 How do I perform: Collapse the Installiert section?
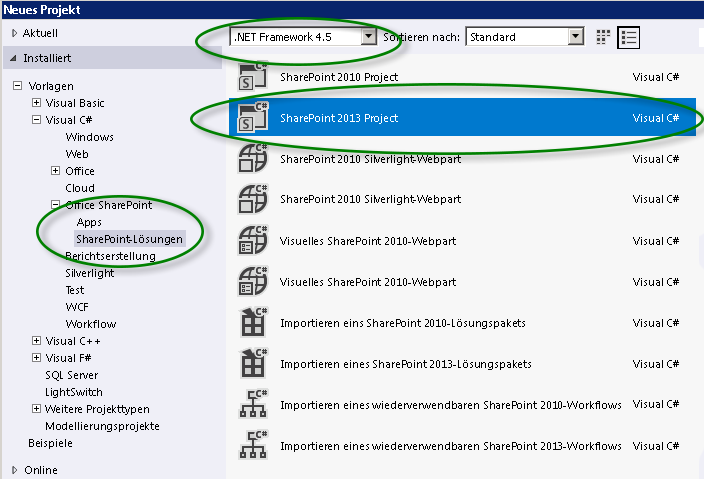pos(13,58)
